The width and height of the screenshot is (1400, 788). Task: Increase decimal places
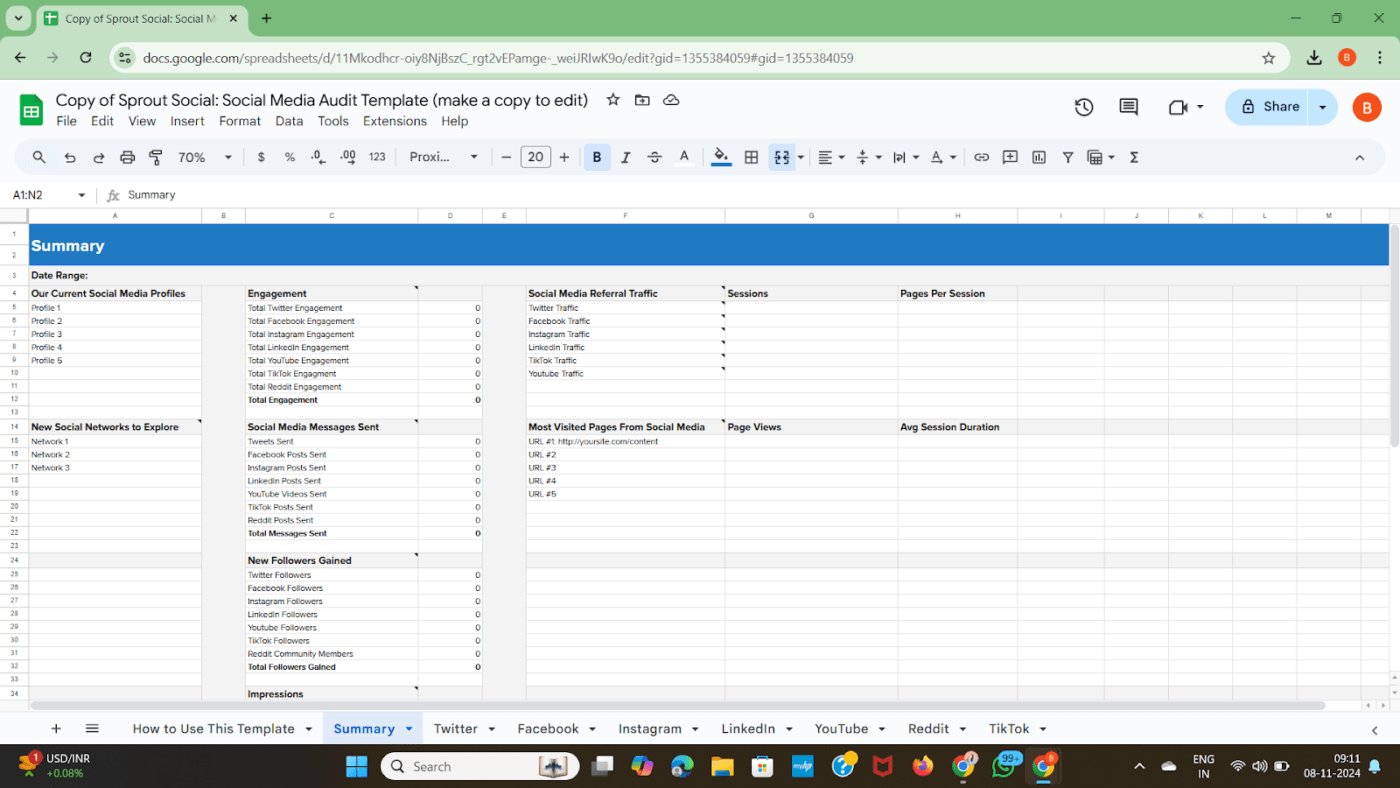point(348,157)
